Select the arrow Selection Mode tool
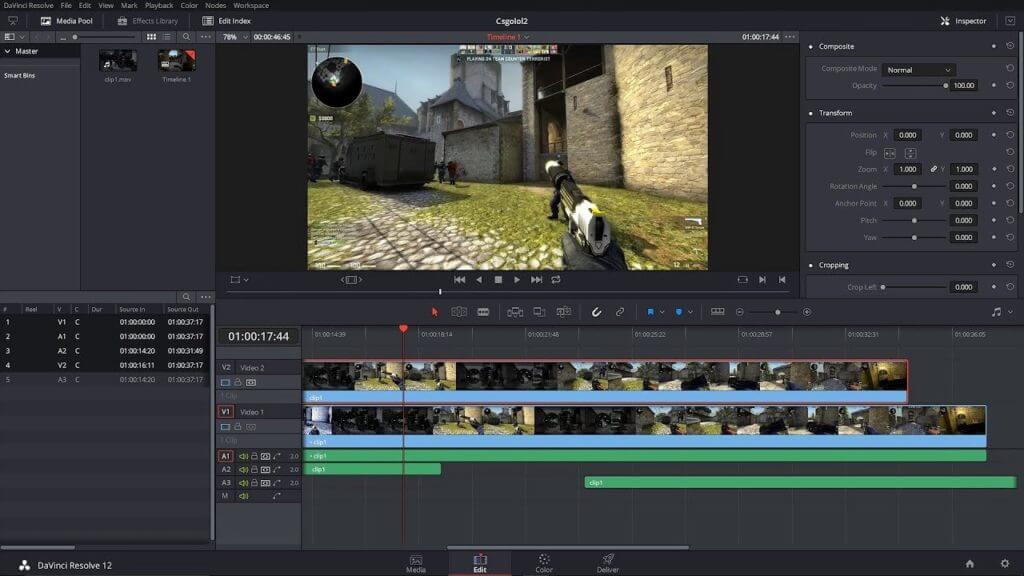 (435, 312)
